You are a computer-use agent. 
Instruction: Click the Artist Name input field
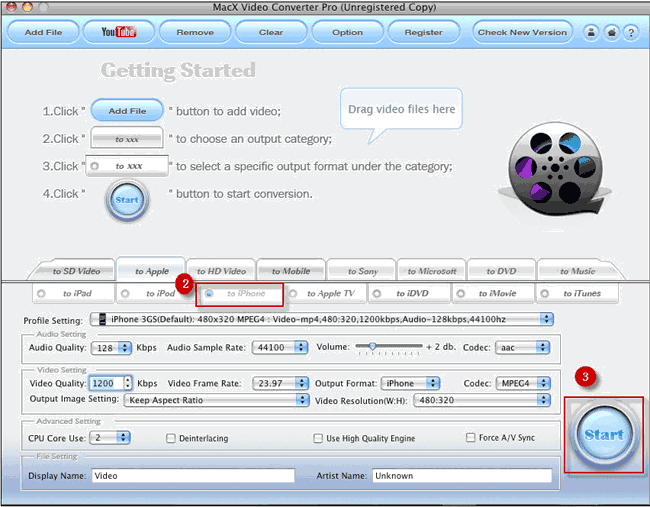(x=462, y=475)
